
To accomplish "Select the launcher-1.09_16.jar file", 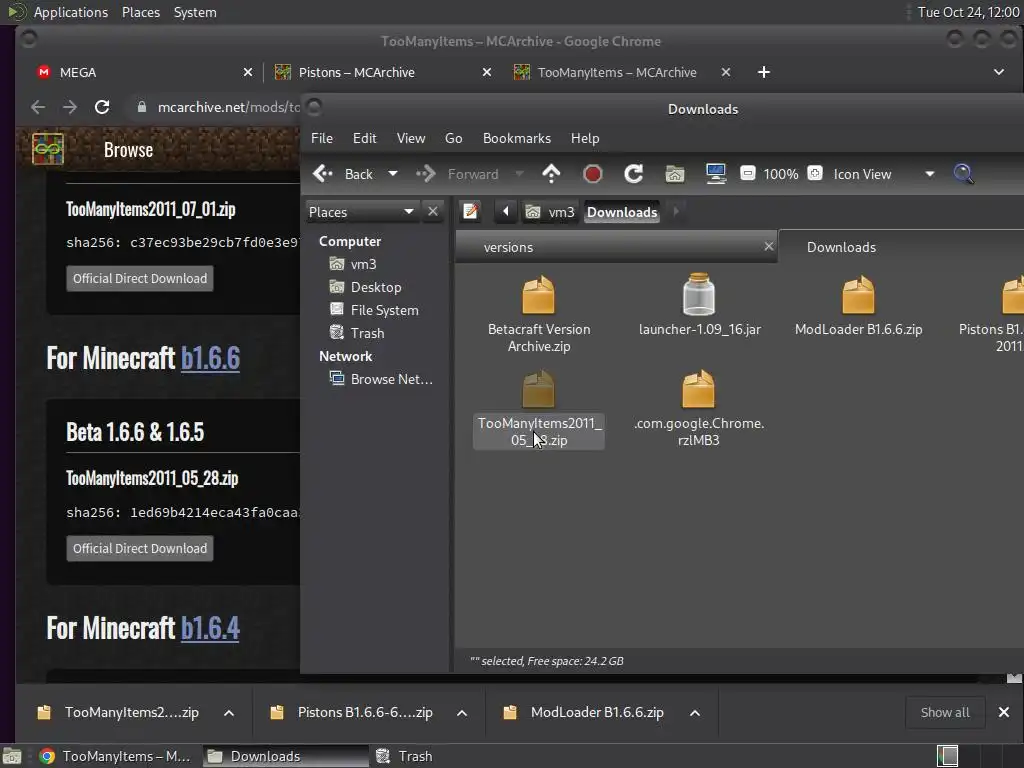I will click(x=699, y=306).
